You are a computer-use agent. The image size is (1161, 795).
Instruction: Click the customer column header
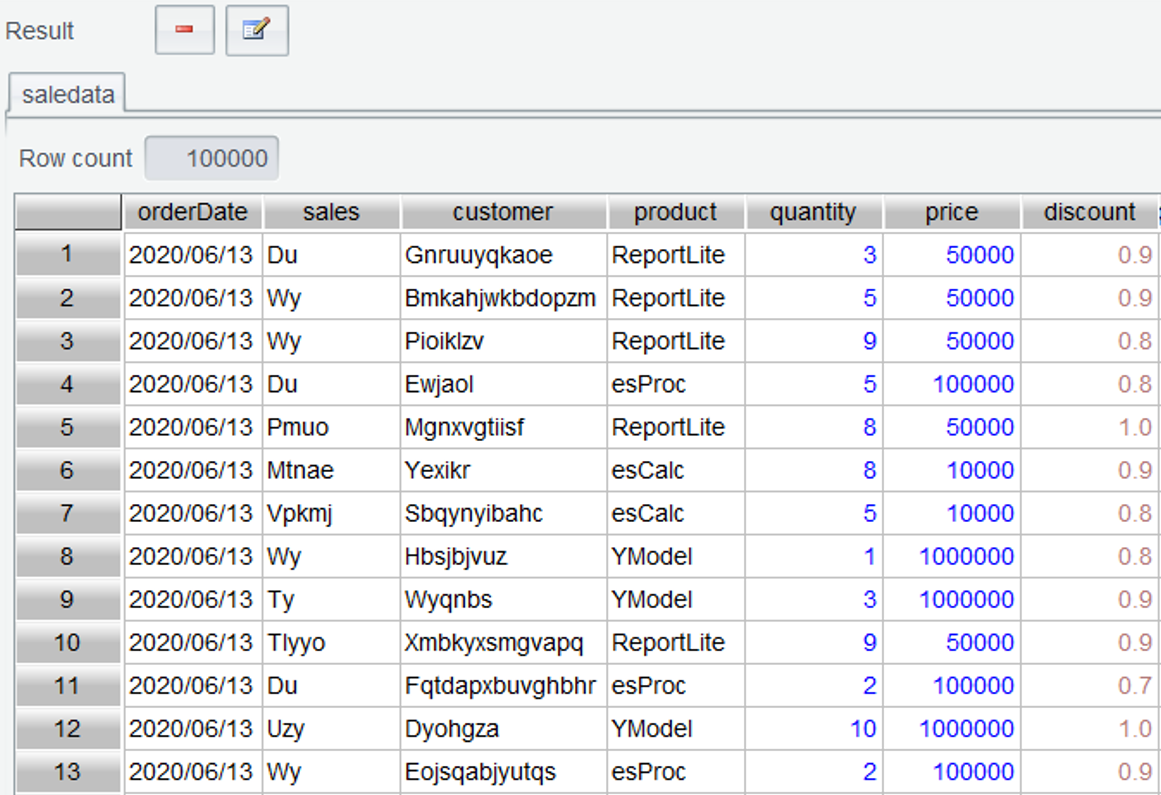(502, 212)
